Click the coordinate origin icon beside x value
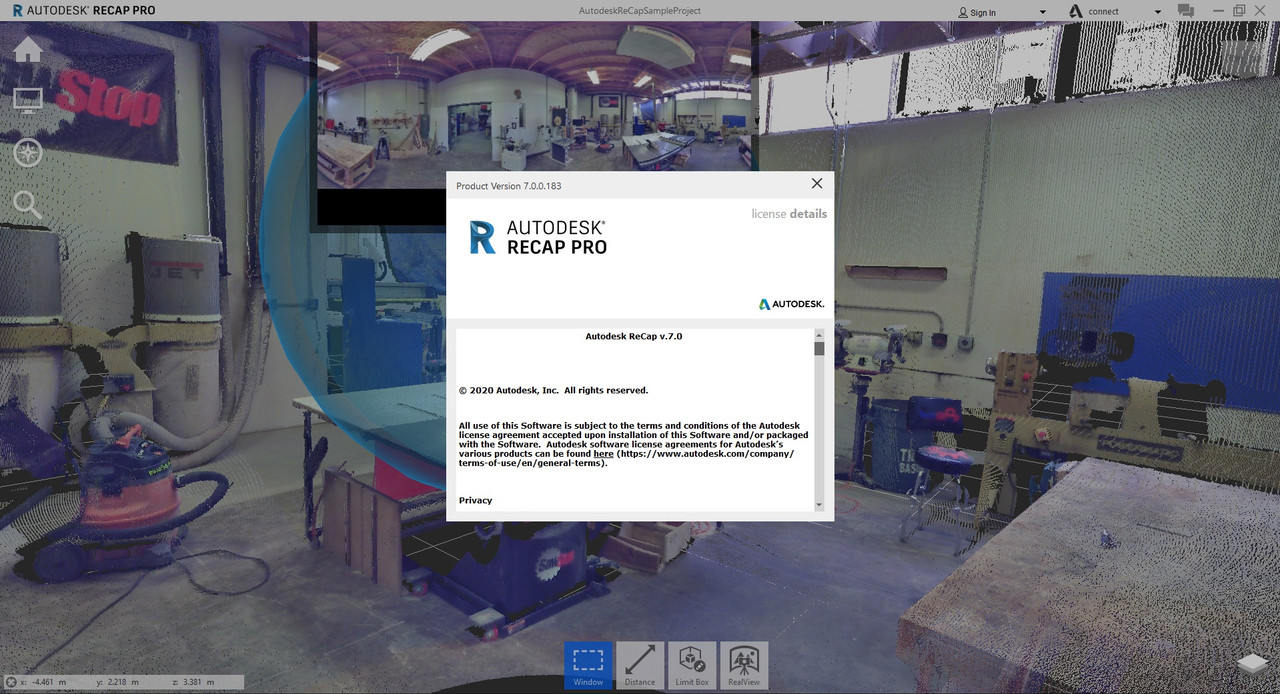 coord(10,682)
